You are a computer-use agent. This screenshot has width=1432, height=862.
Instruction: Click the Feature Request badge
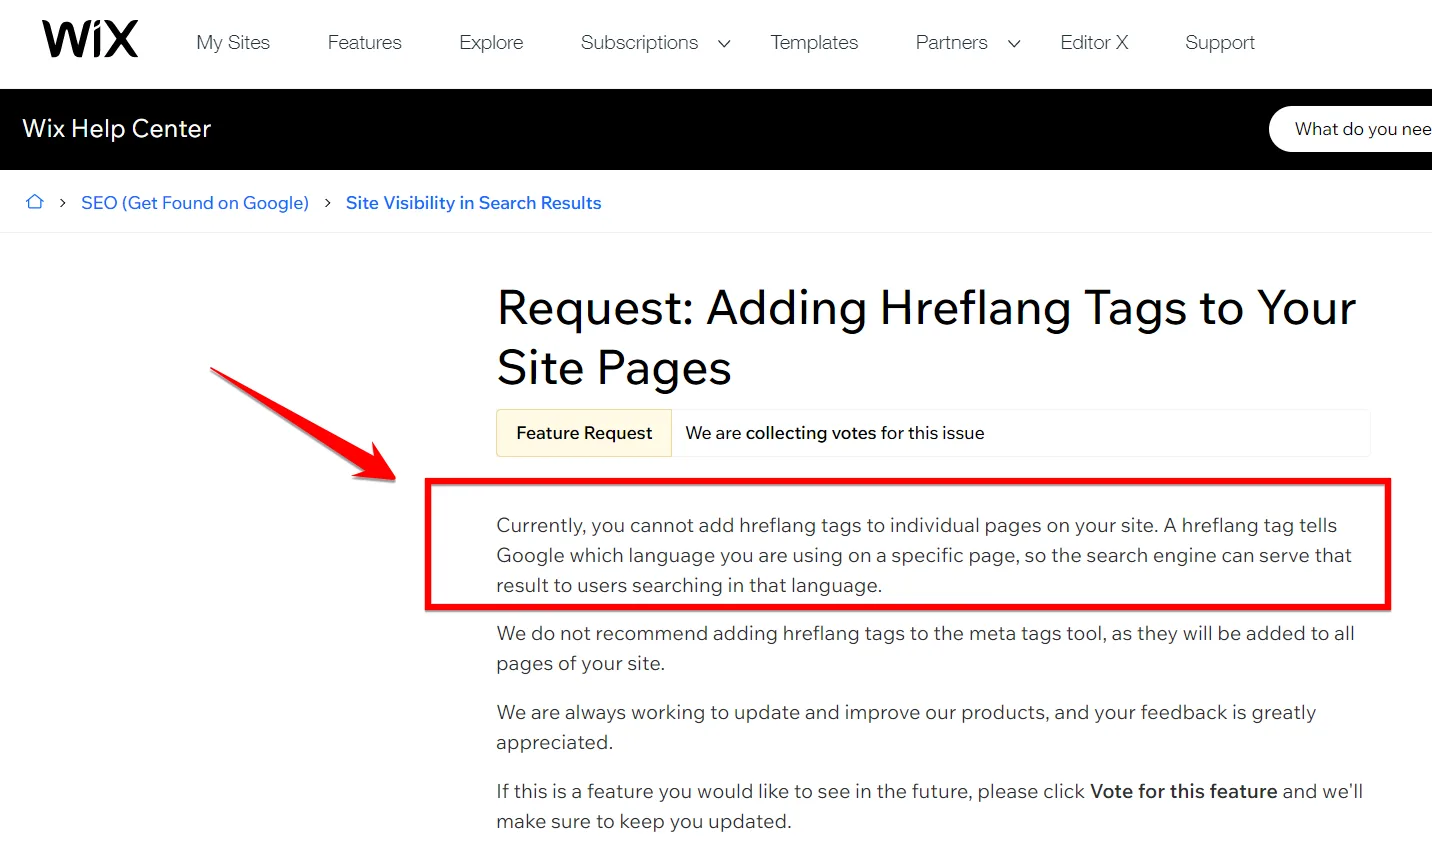(584, 433)
